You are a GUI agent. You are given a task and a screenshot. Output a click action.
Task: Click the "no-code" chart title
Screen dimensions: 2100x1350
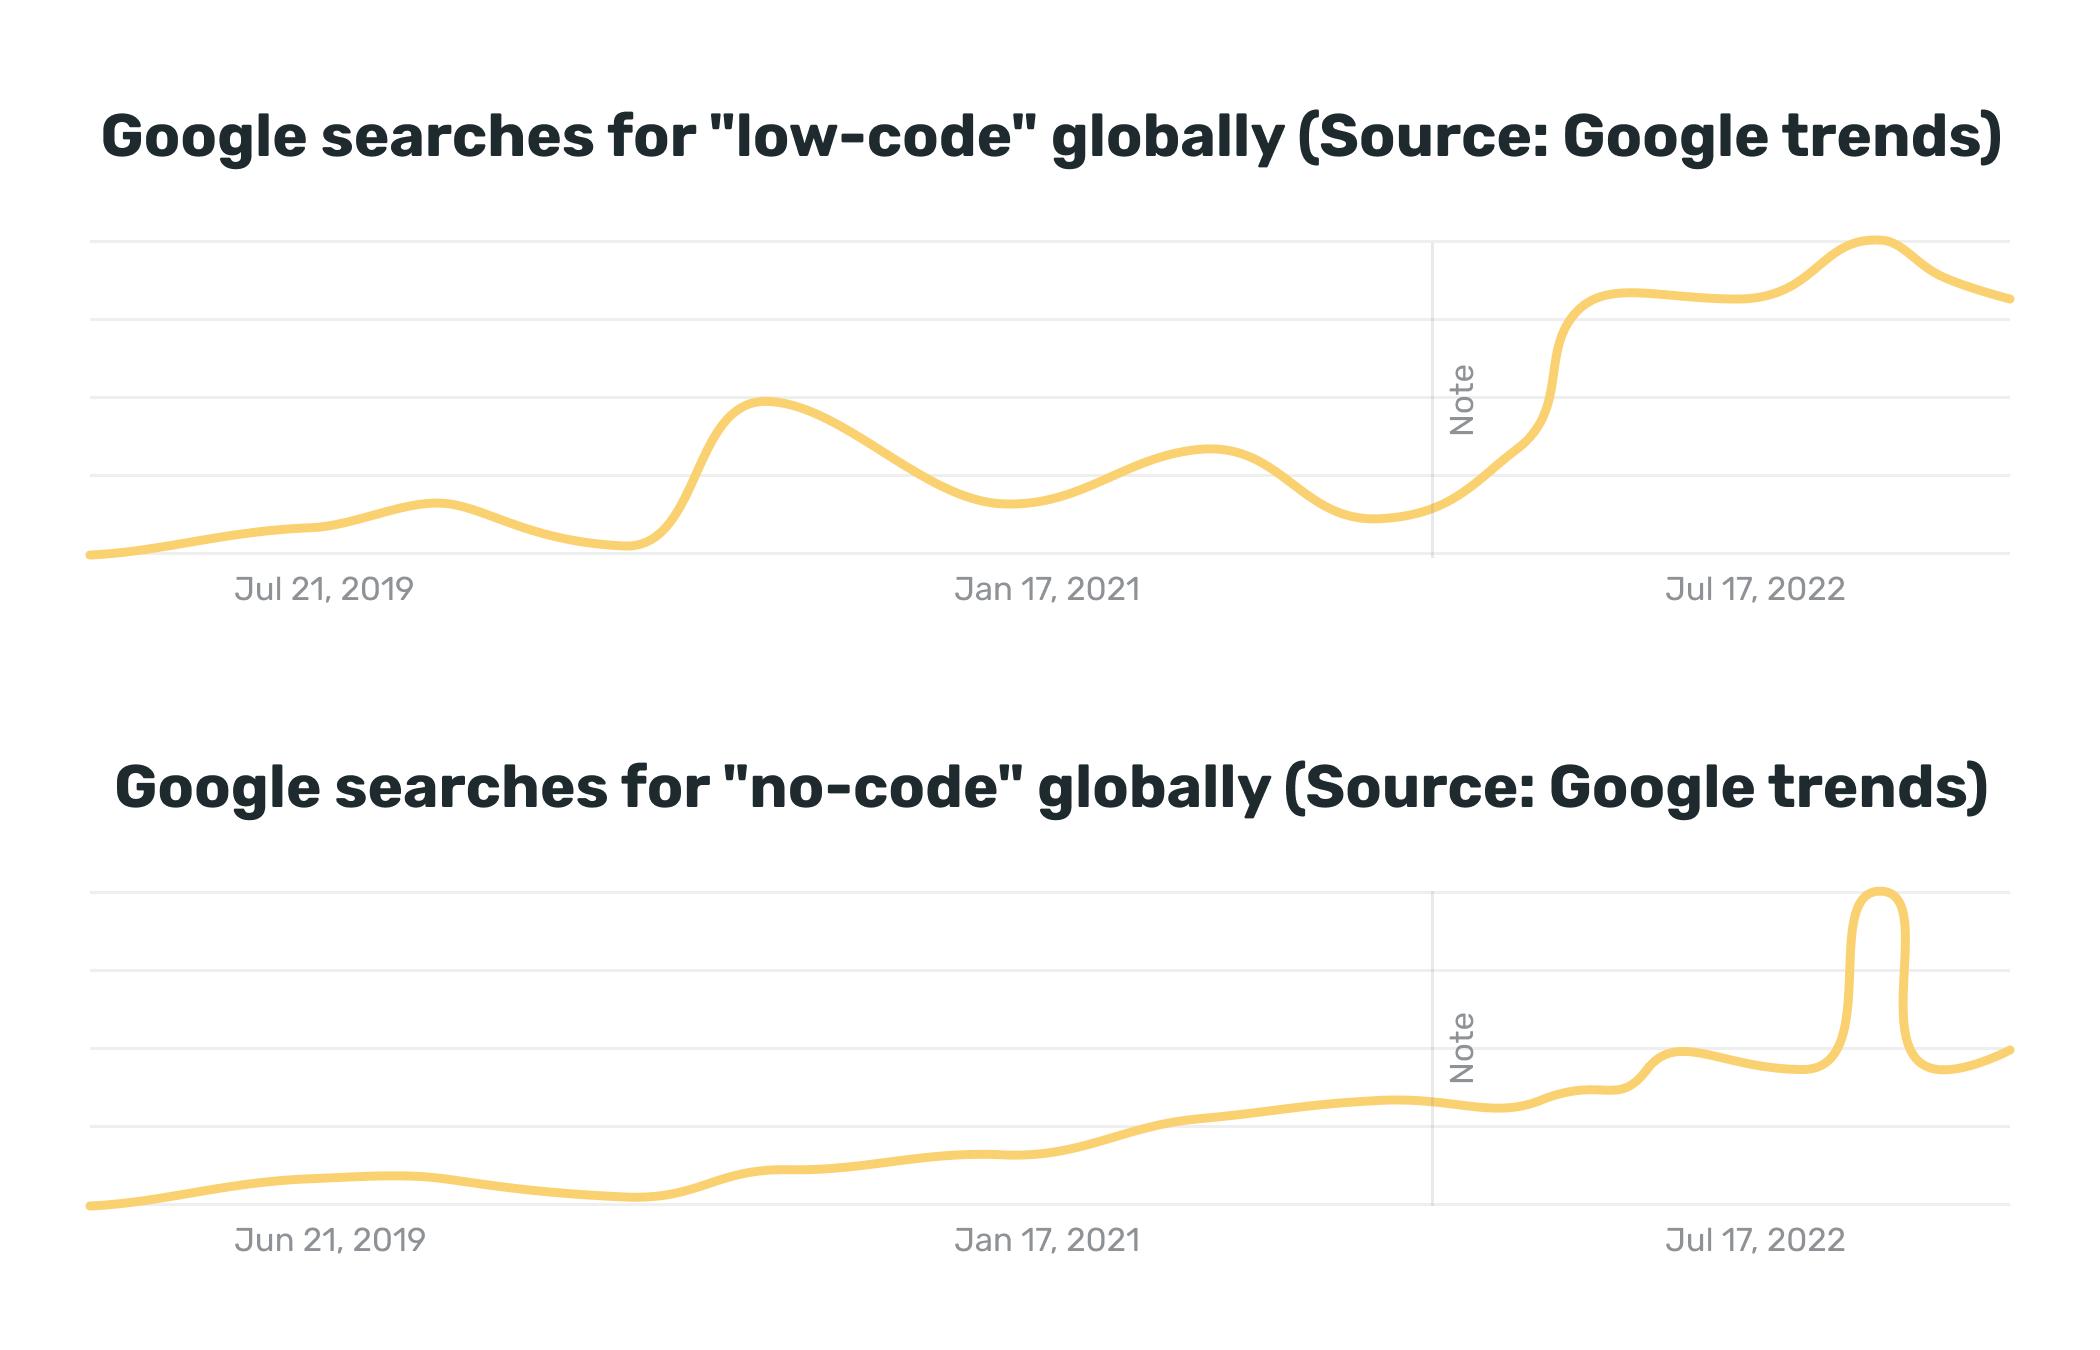[1050, 788]
